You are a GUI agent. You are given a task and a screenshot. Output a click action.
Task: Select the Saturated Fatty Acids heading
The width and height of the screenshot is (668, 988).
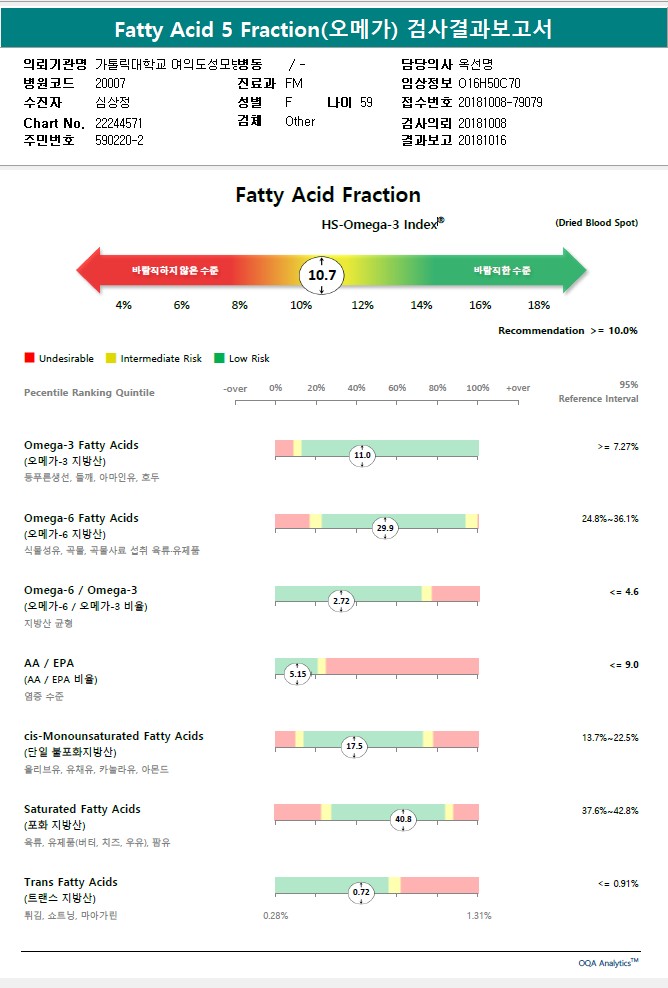[x=82, y=809]
